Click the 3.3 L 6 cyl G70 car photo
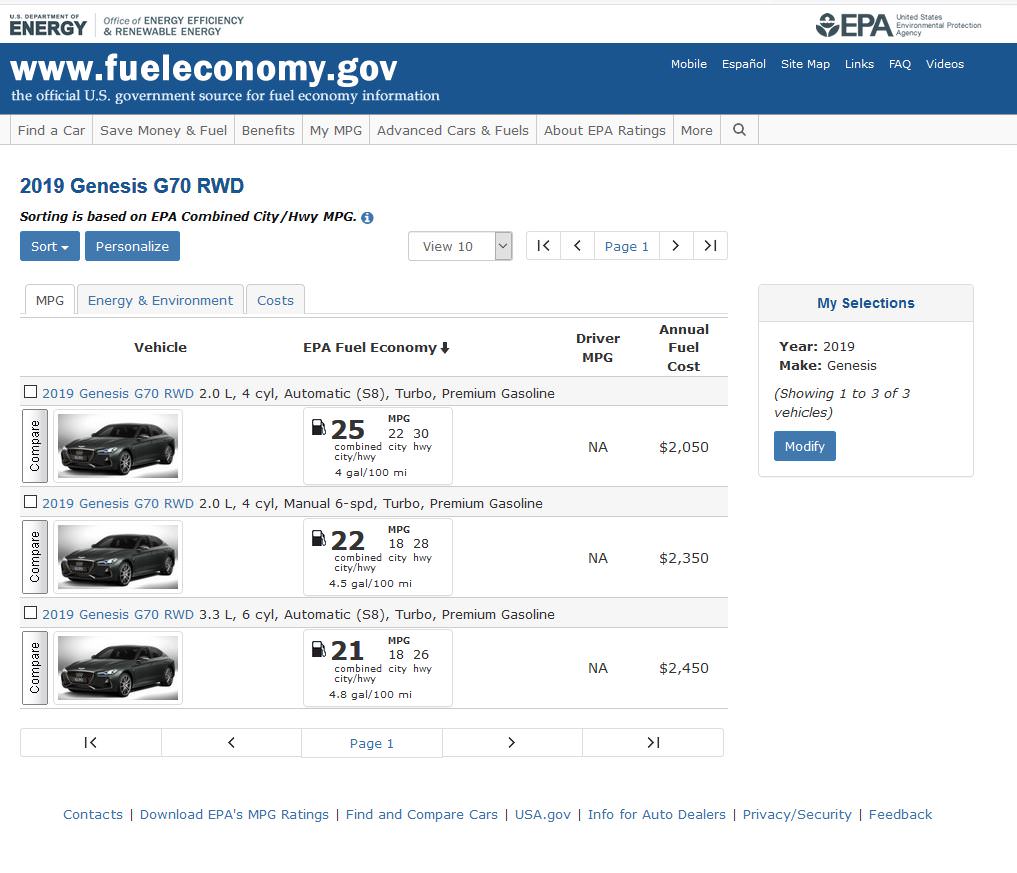Viewport: 1017px width, 873px height. tap(118, 668)
